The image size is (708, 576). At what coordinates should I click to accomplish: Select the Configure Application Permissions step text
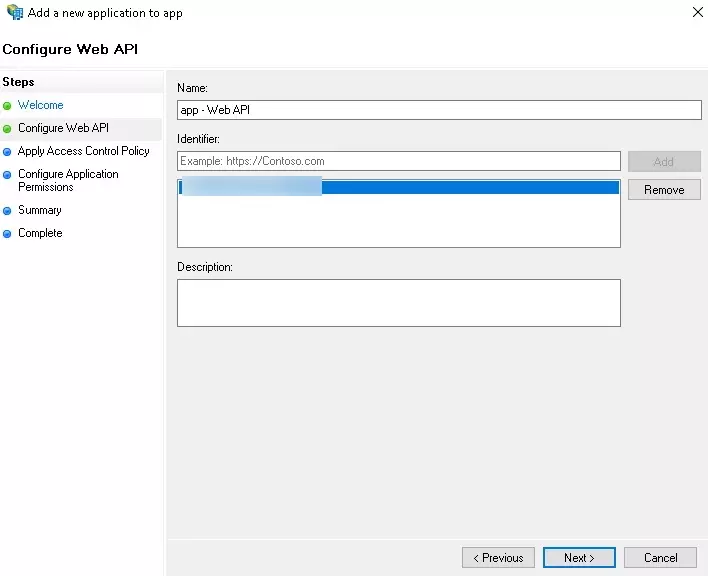tap(68, 180)
